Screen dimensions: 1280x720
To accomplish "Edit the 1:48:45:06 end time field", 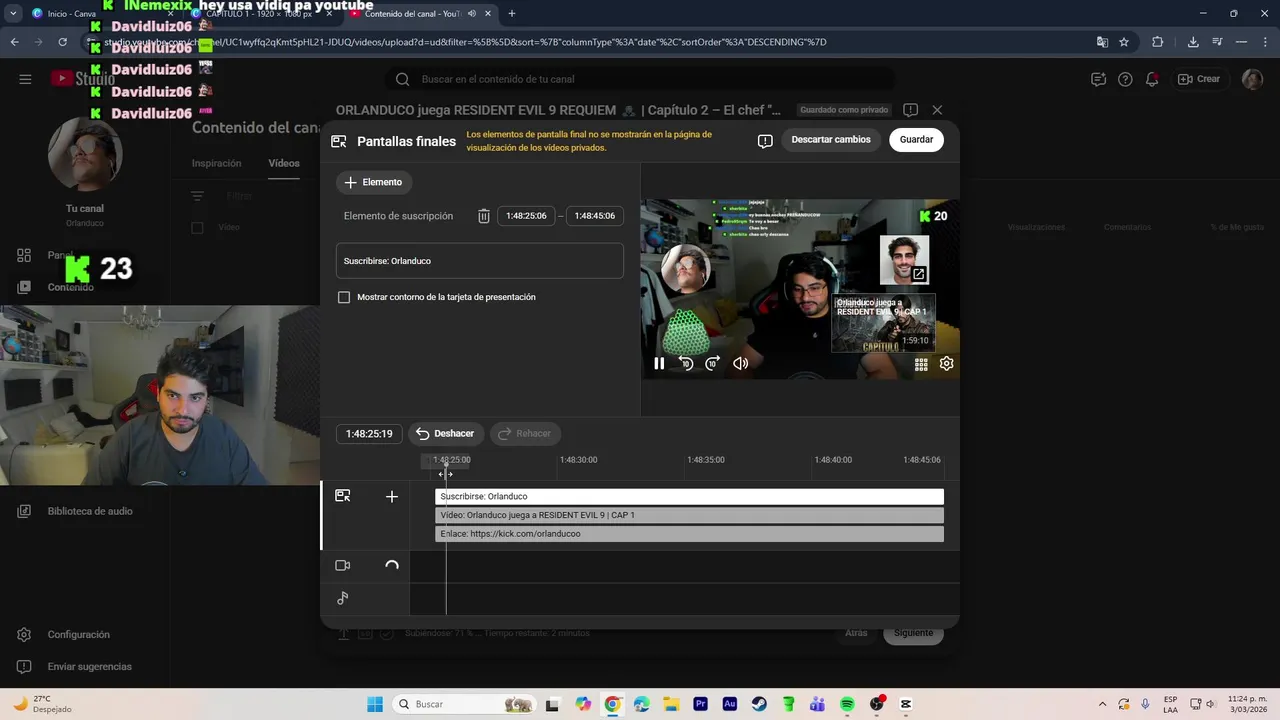I will pos(595,216).
